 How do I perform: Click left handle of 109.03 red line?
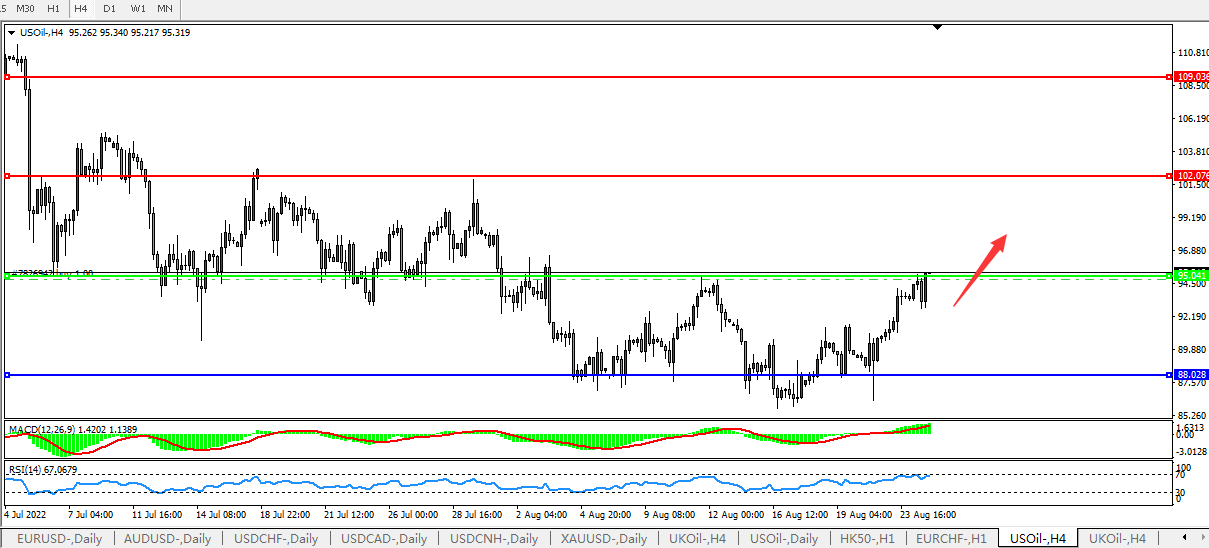click(x=8, y=76)
